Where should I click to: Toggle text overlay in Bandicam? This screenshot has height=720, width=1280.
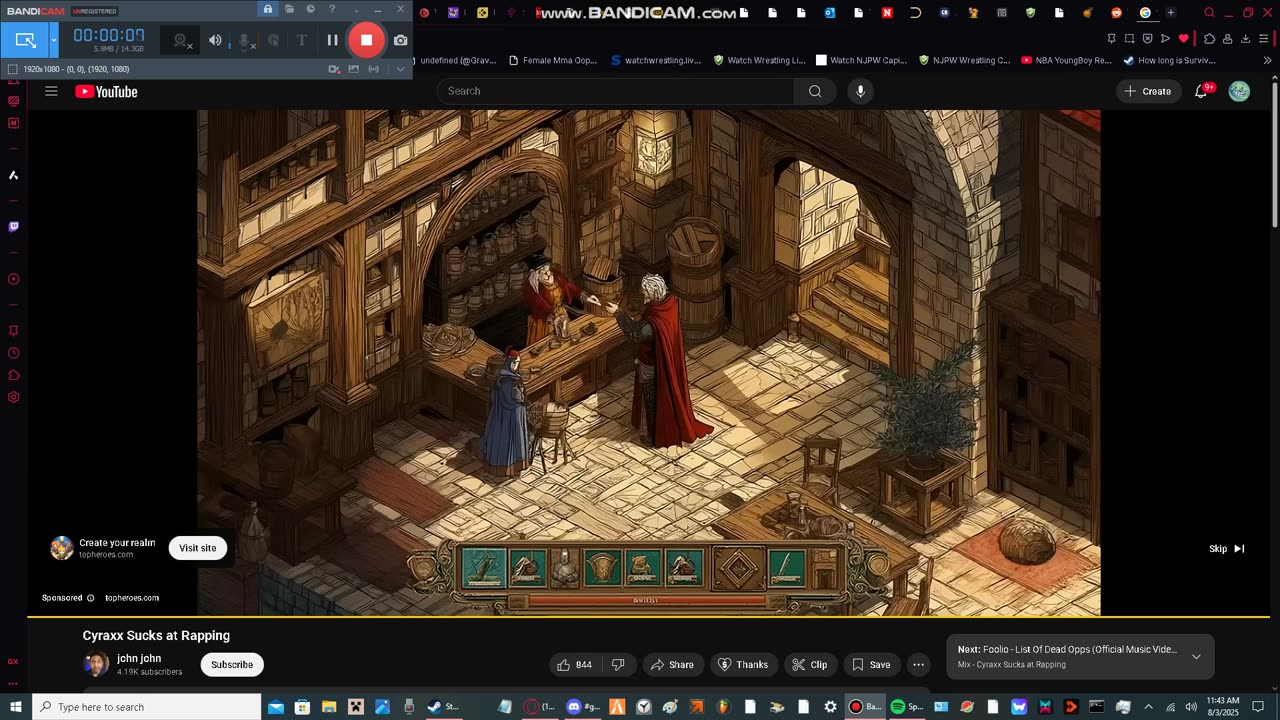(301, 41)
